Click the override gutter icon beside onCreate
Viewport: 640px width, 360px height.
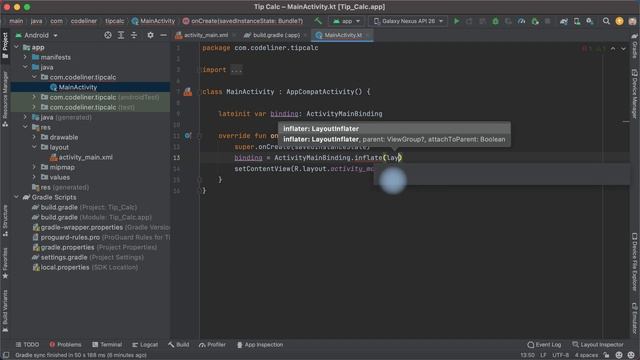187,136
